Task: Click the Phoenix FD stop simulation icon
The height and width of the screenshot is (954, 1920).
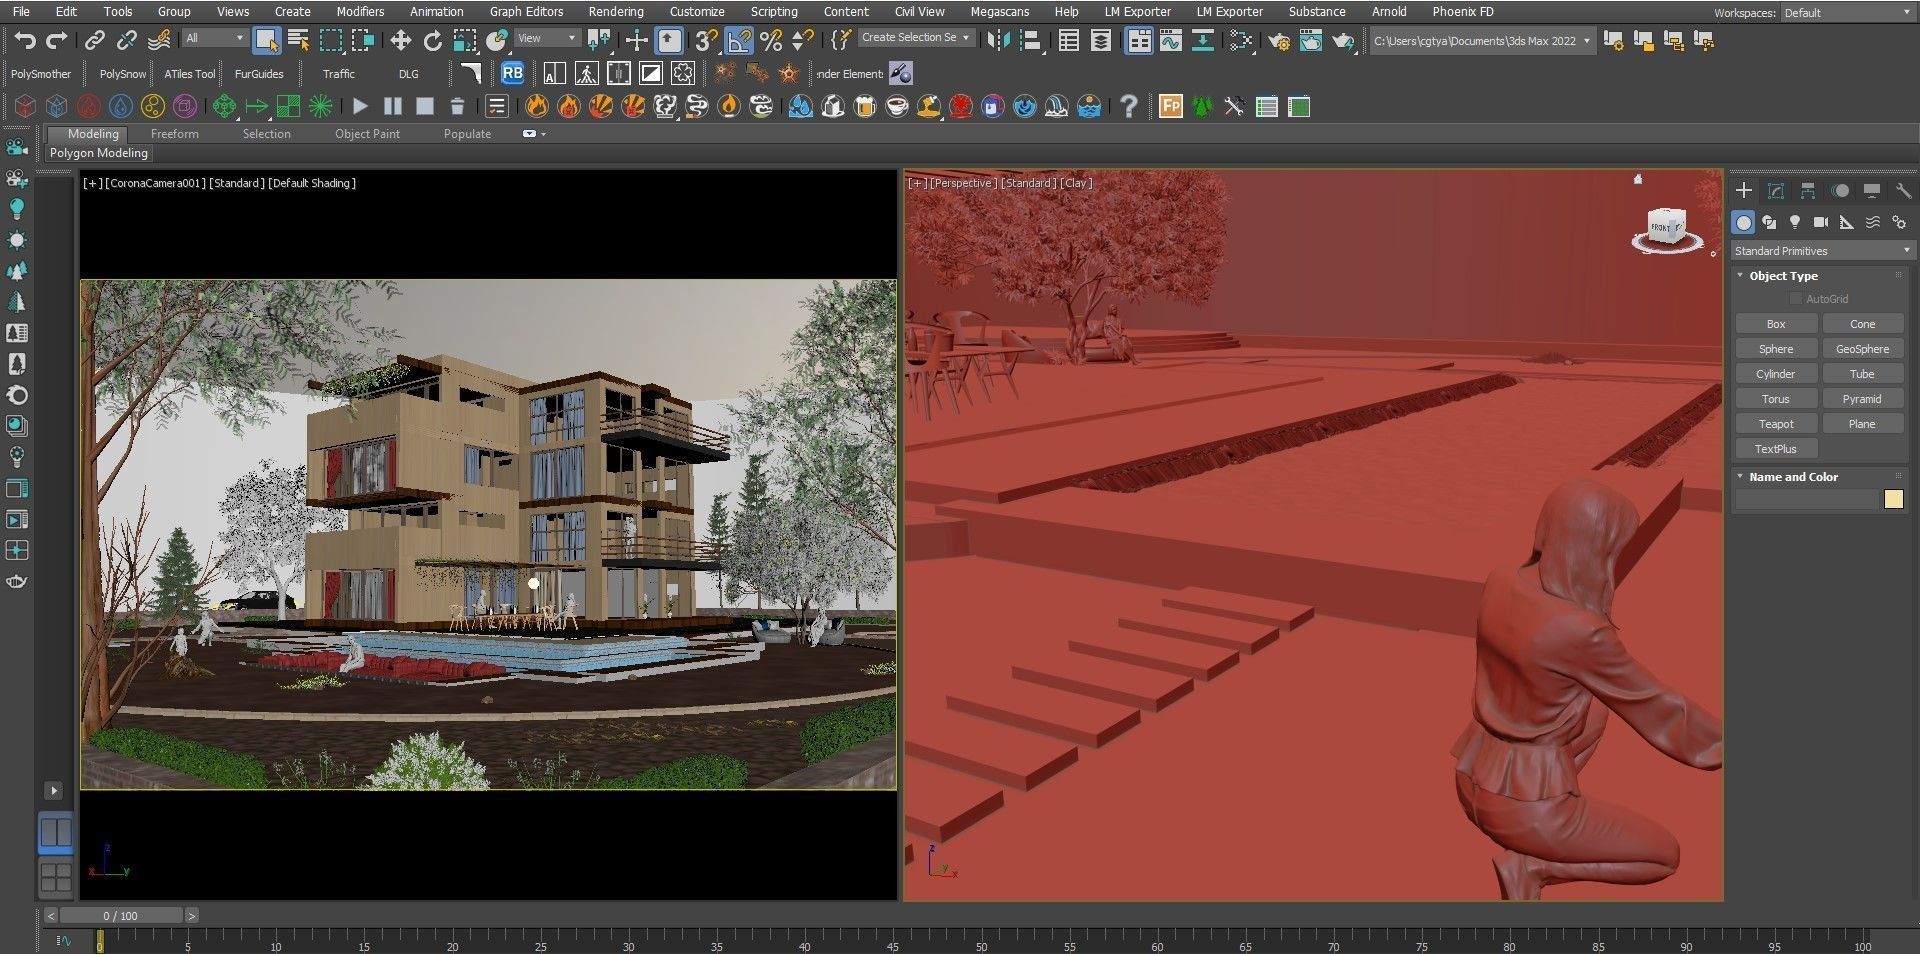Action: pyautogui.click(x=425, y=106)
